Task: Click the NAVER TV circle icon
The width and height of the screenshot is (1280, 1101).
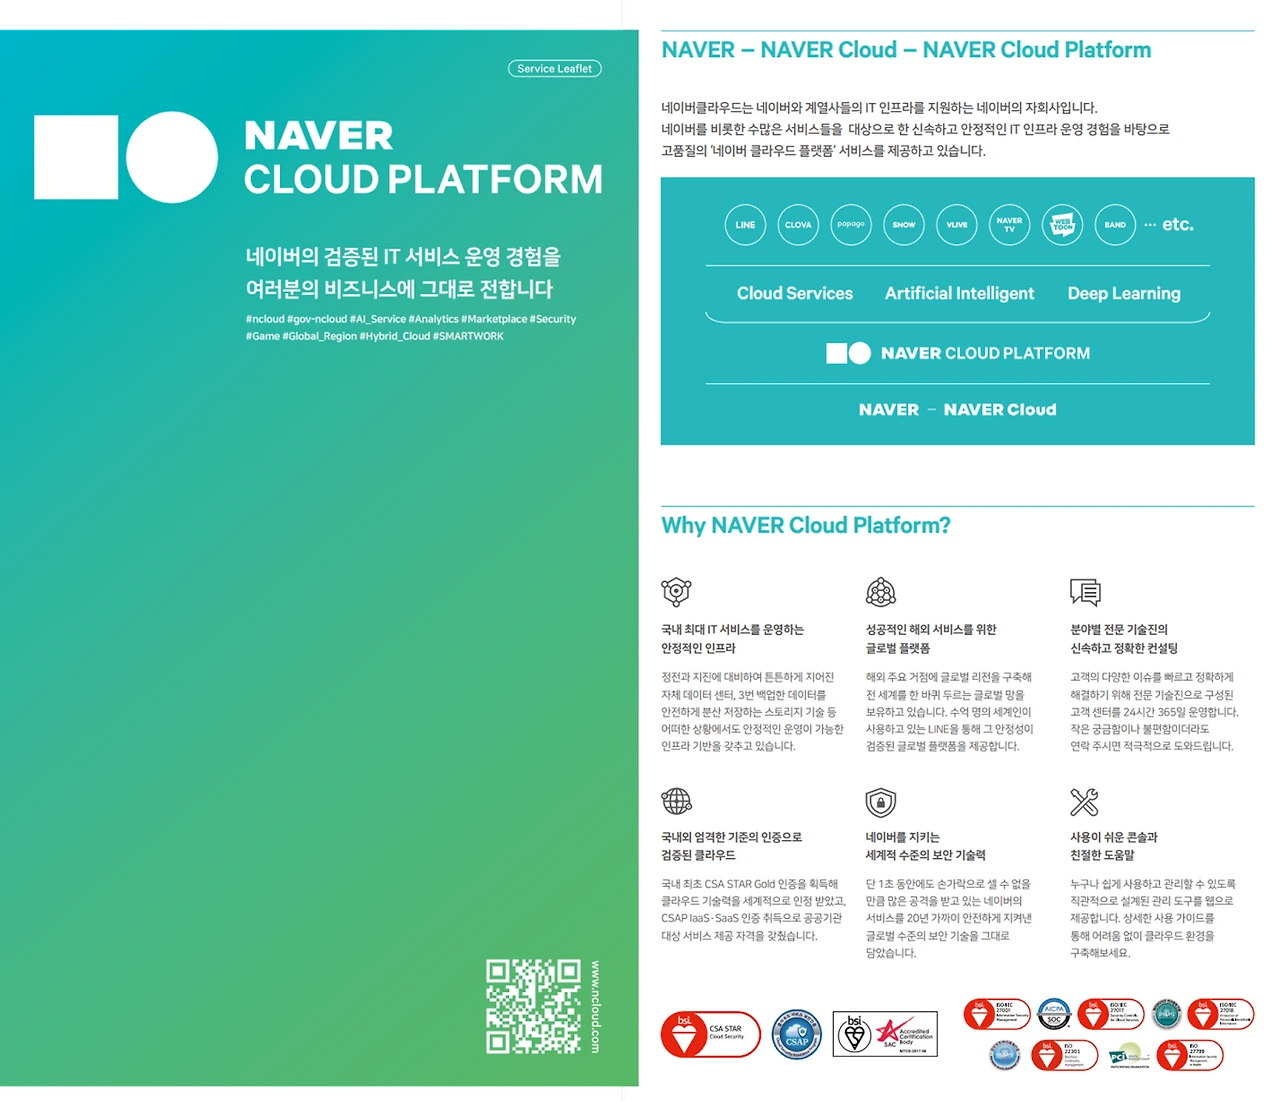Action: [1010, 225]
